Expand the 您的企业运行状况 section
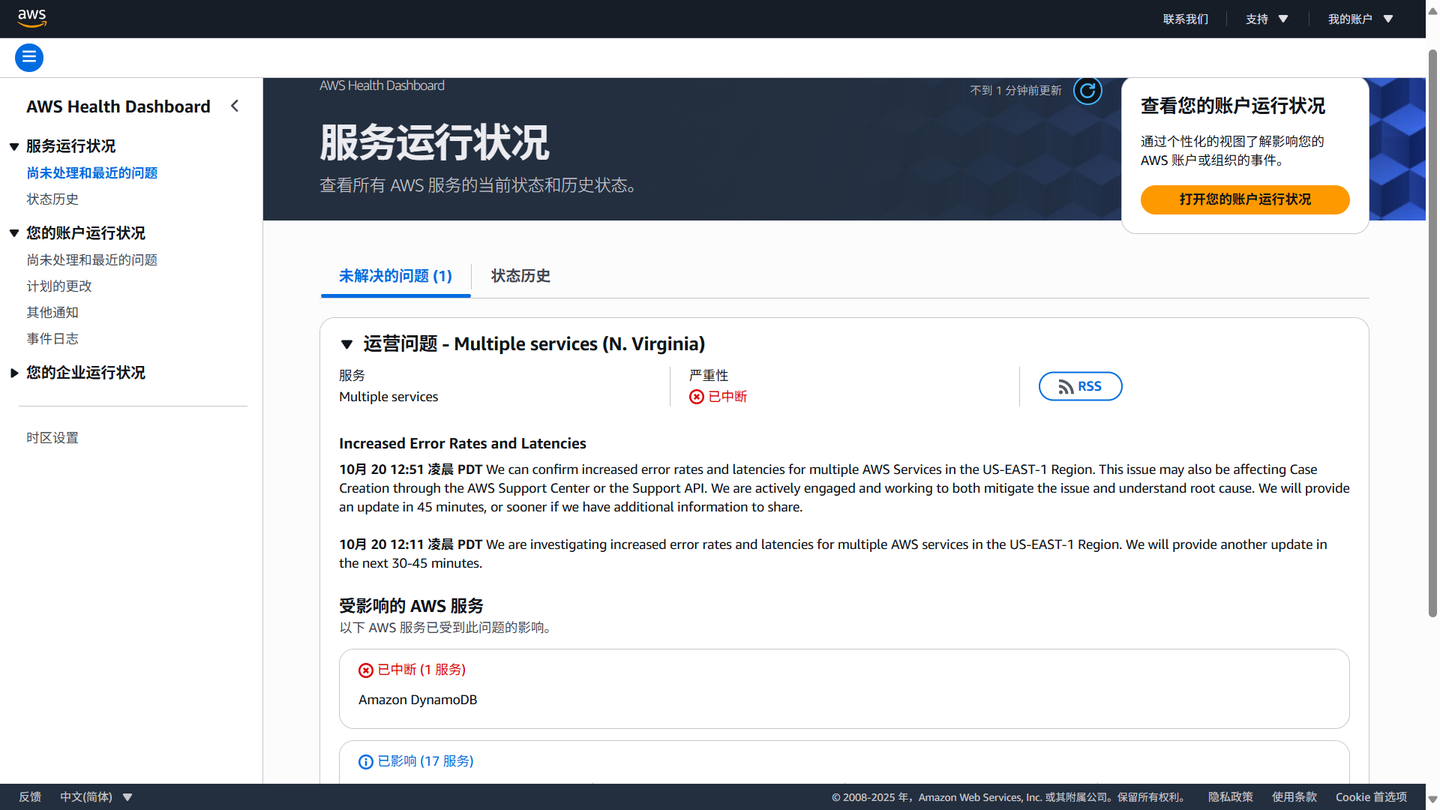The image size is (1440, 810). tap(14, 372)
